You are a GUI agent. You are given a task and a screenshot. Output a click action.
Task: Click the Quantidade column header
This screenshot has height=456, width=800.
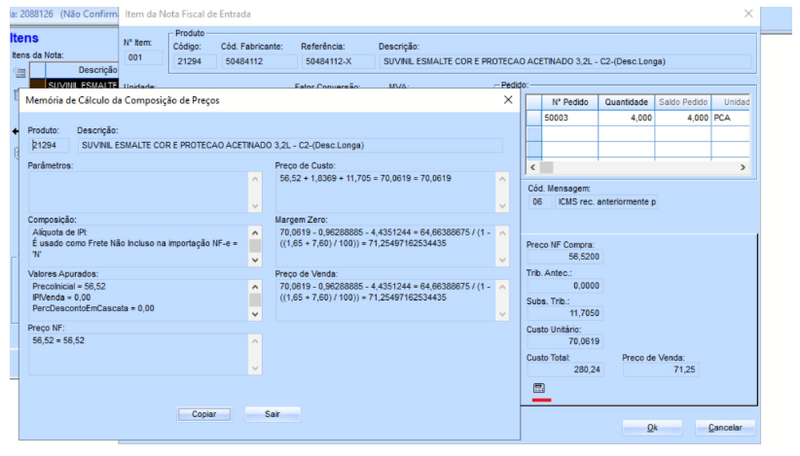pos(626,102)
